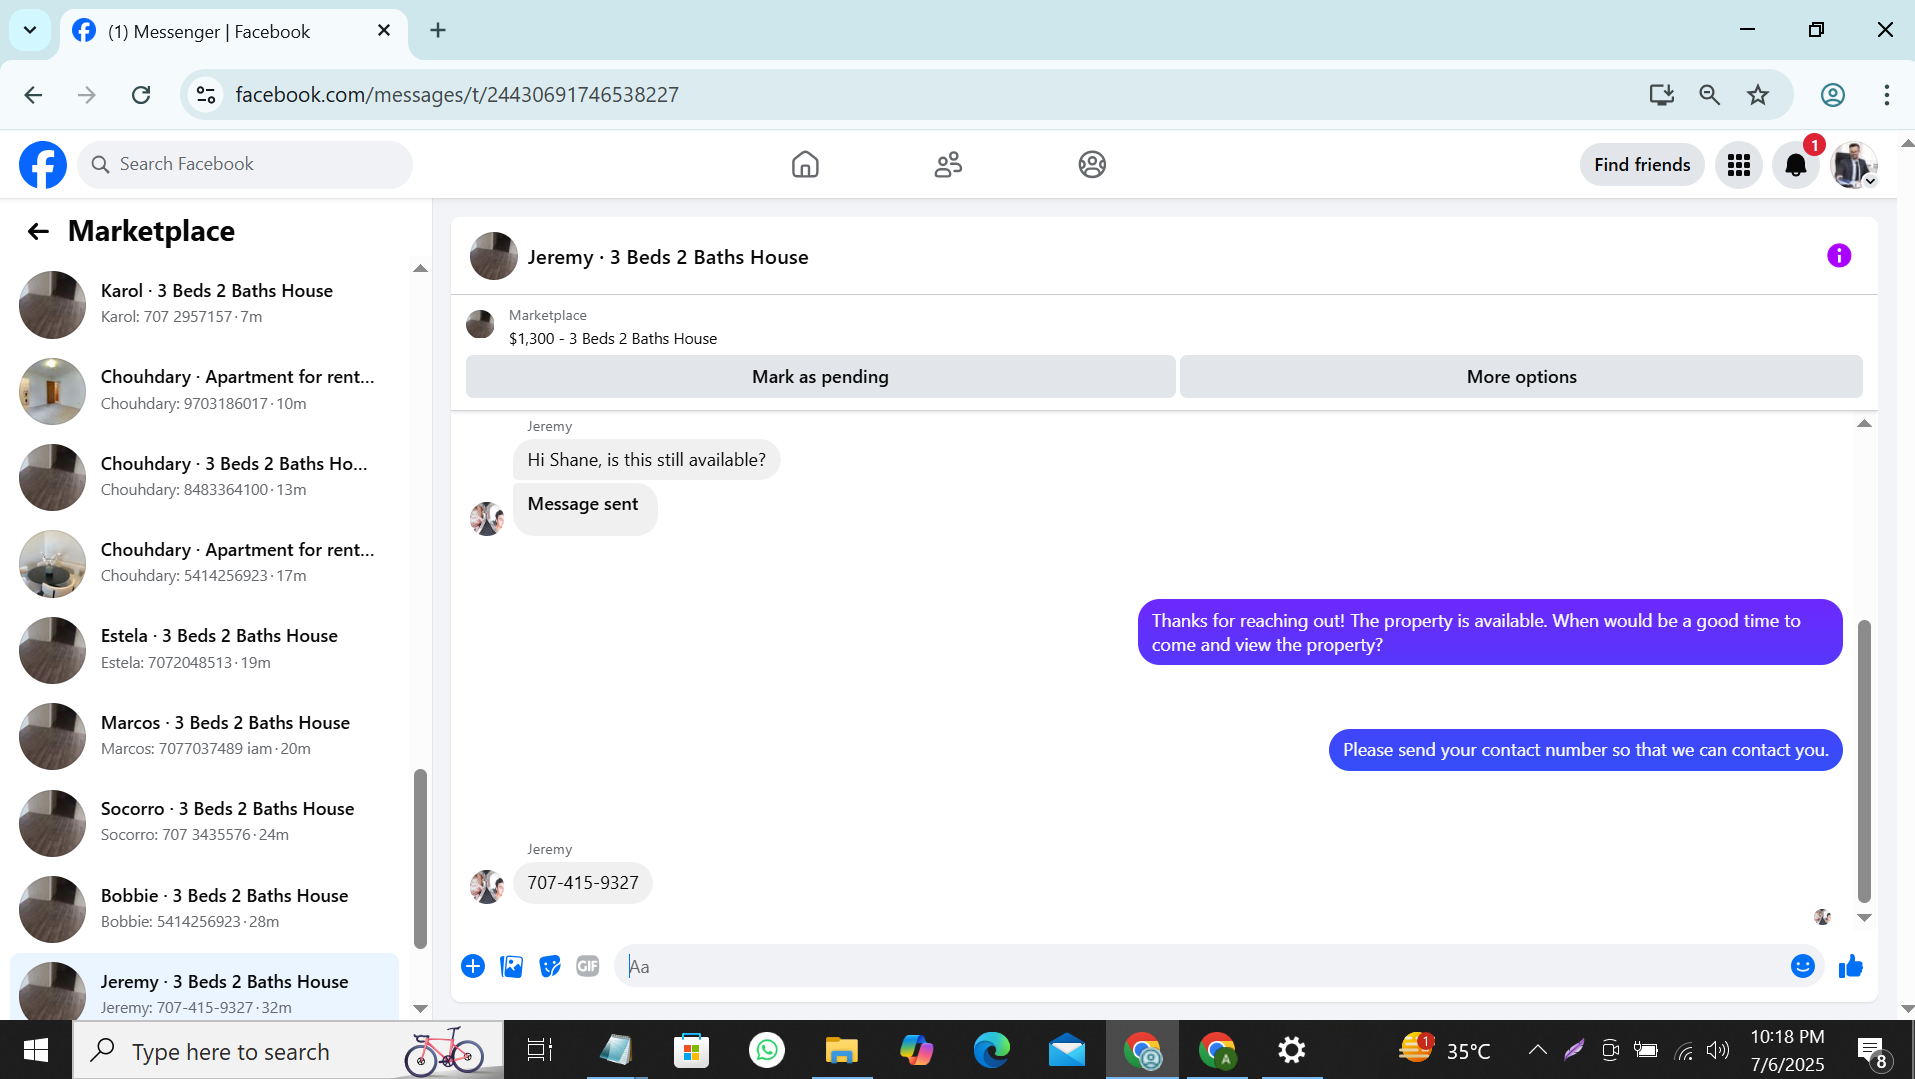Click the chat list scroll-down arrow

pyautogui.click(x=420, y=1009)
